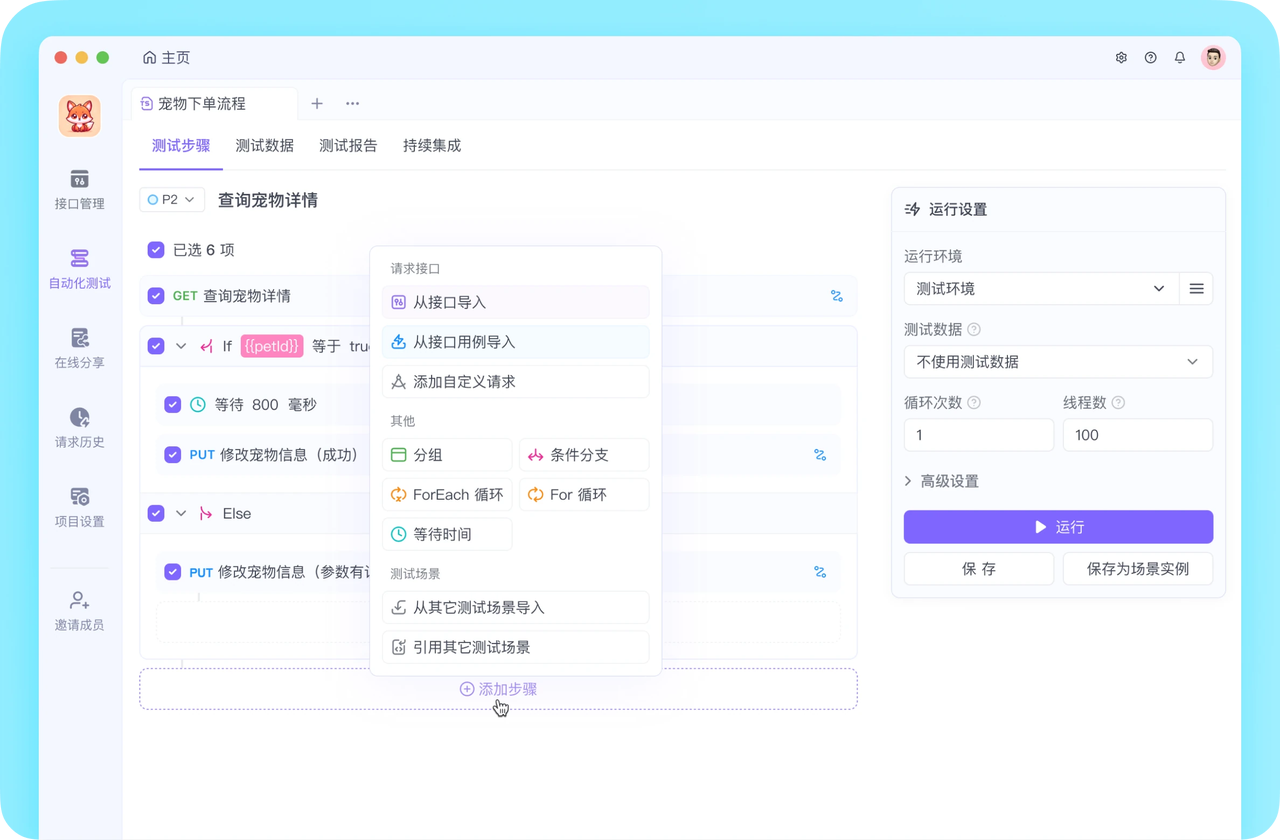Open the 不使用测试数据 dropdown
The image size is (1280, 840).
1058,361
